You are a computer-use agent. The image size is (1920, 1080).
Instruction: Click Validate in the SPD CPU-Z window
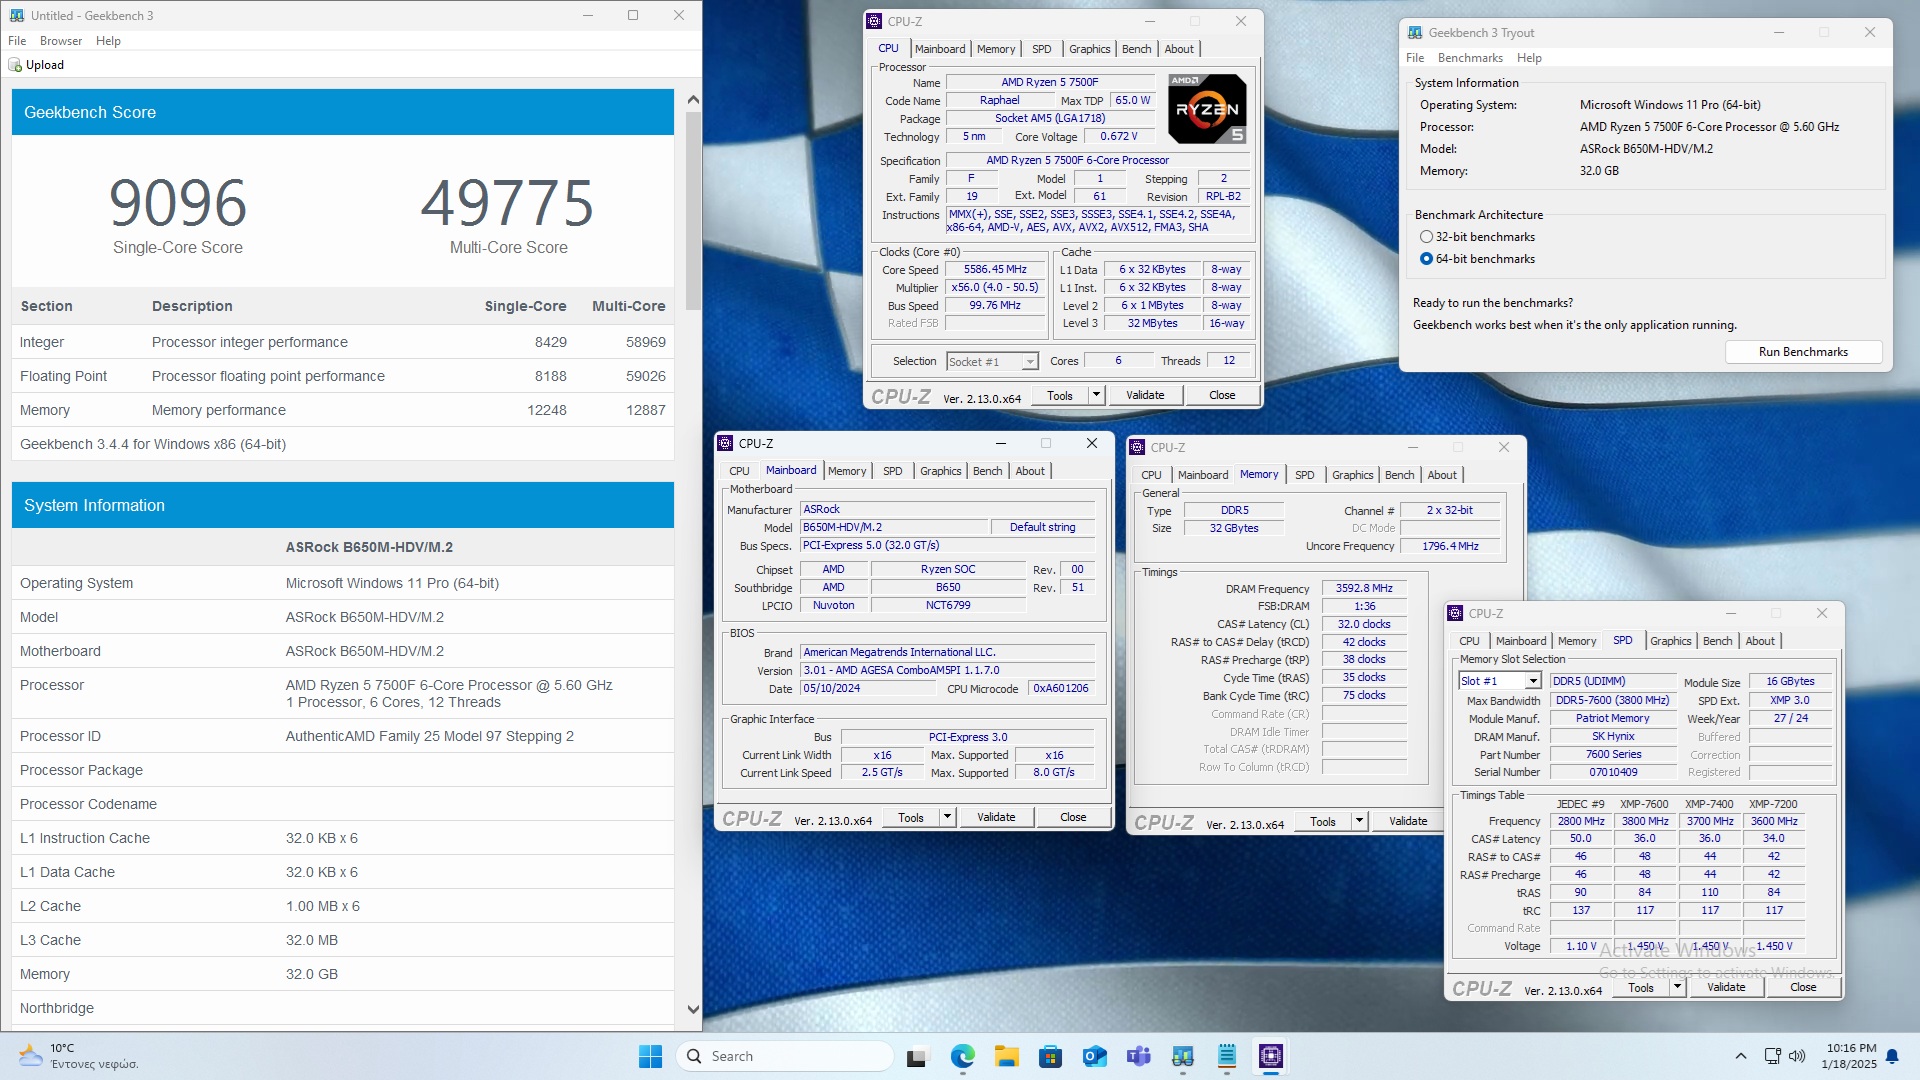pos(1726,987)
